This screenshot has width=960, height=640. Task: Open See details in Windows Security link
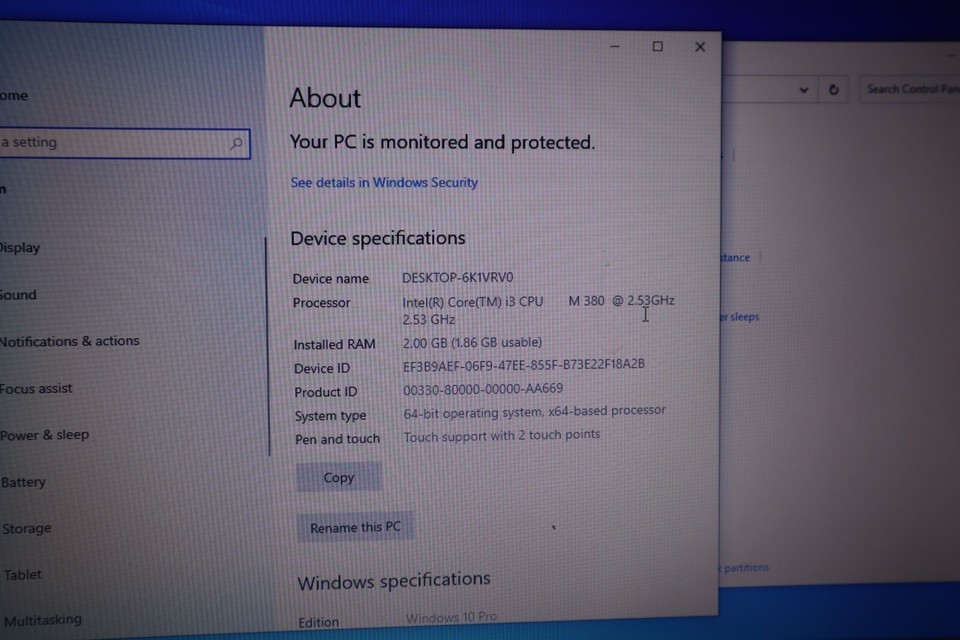384,183
